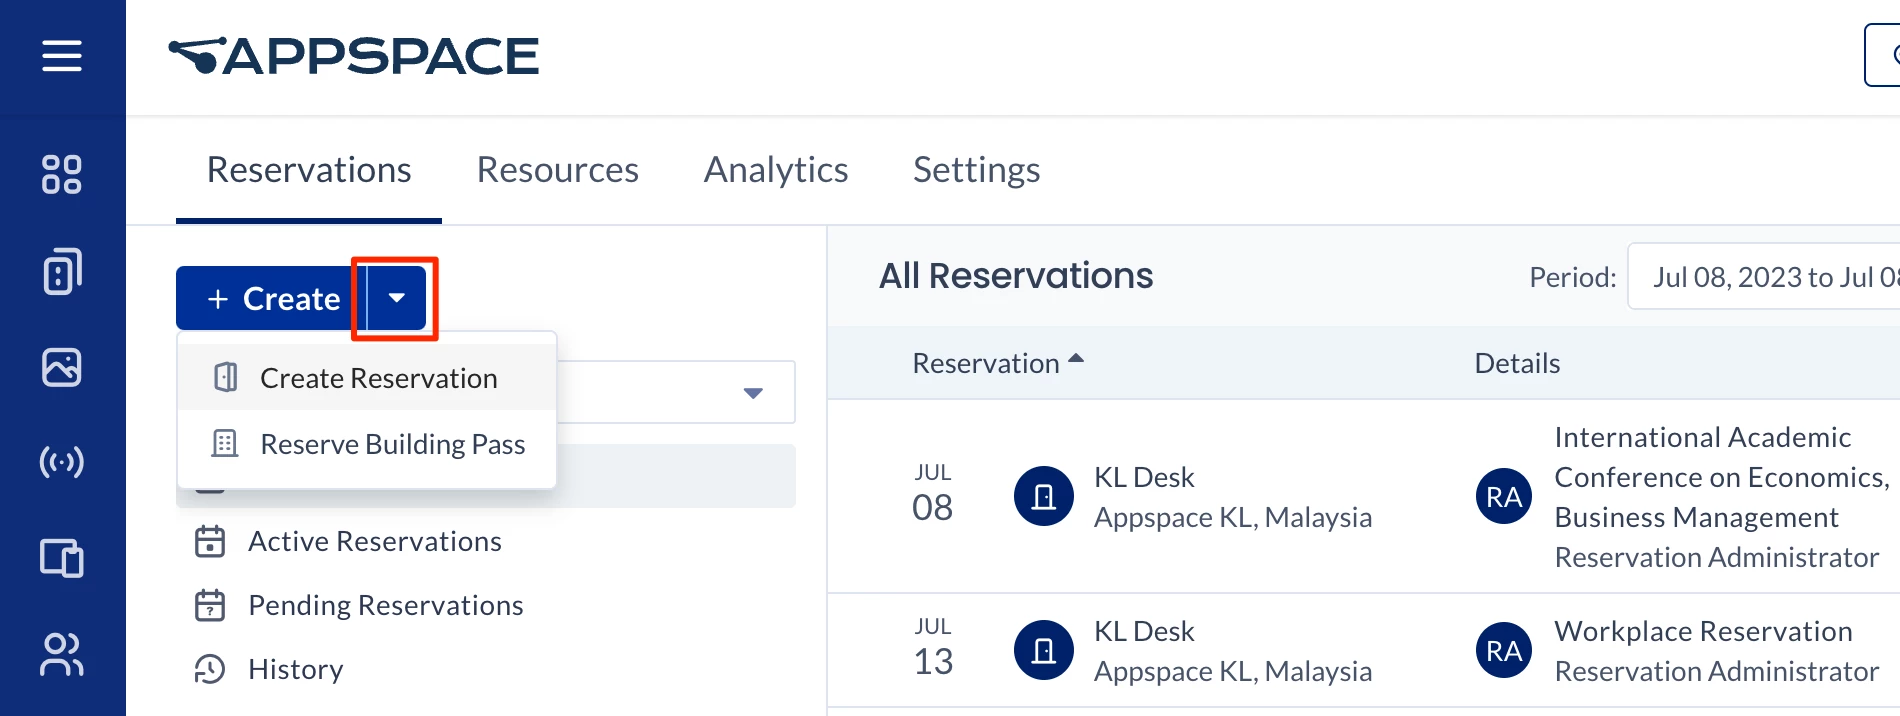1900x716 pixels.
Task: Show Pending Reservations
Action: click(x=385, y=605)
